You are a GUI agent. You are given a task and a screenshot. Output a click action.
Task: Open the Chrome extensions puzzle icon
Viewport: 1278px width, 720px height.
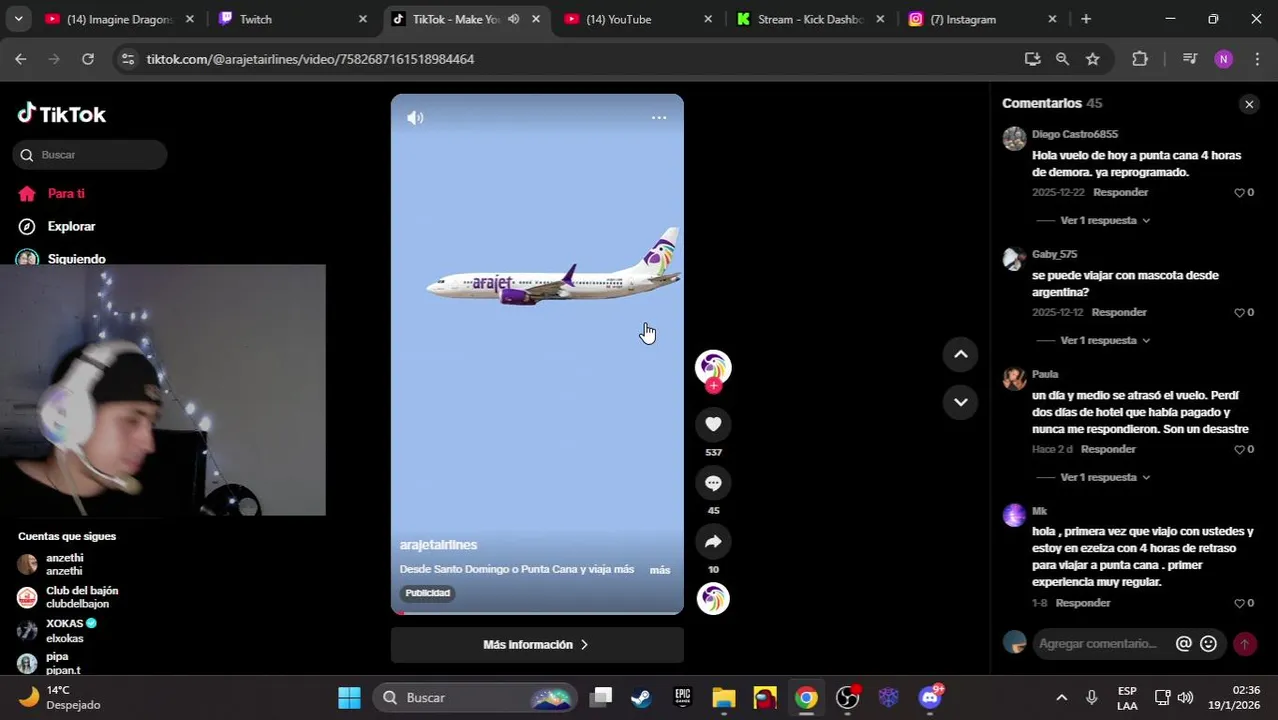click(x=1140, y=59)
